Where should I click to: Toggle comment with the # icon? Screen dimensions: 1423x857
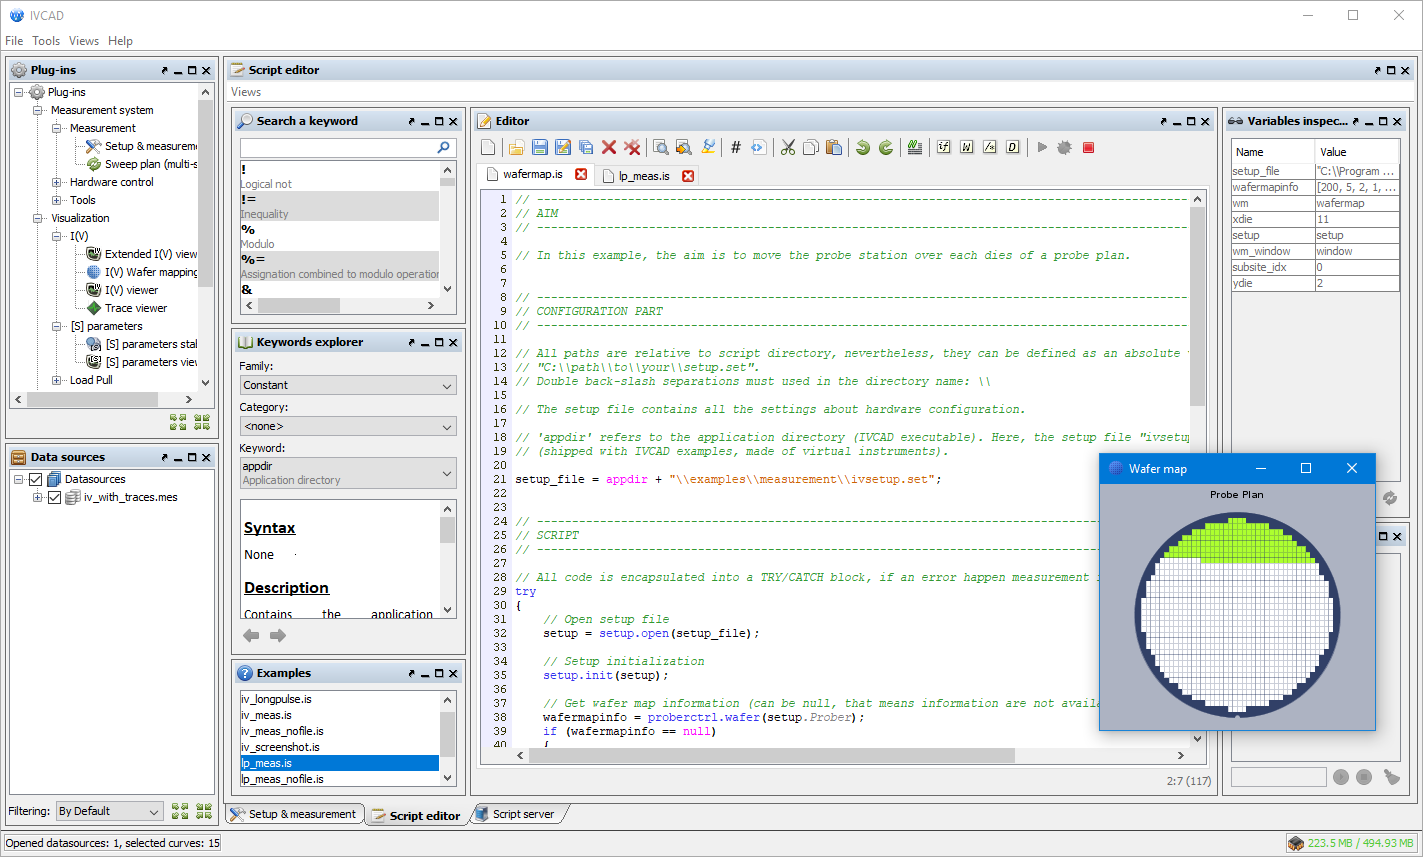[x=736, y=147]
